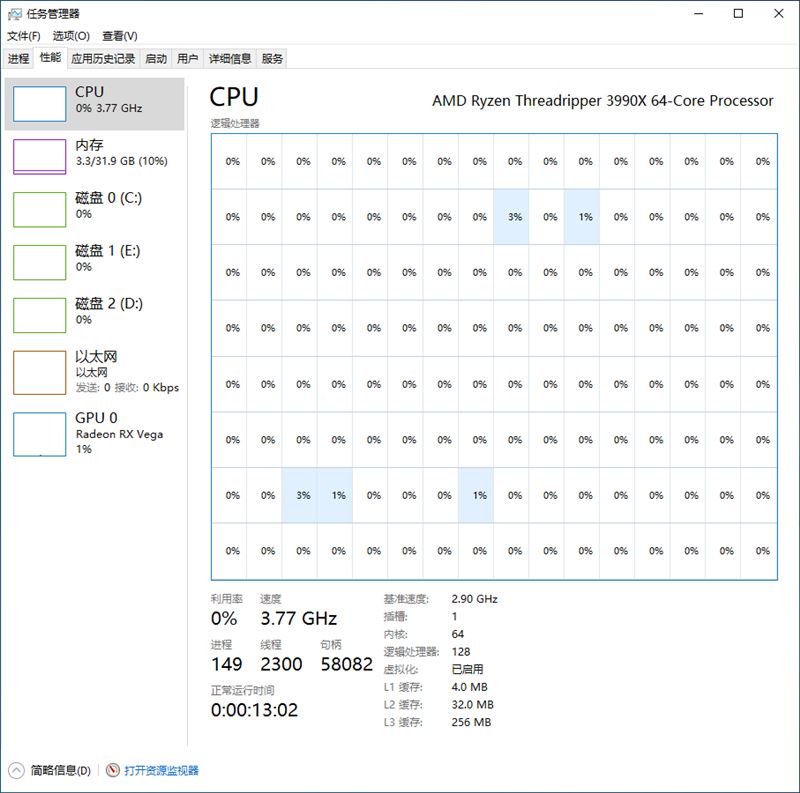Select the 以太网 Ethernet graph thumbnail
Screen dimensions: 800x793
coord(39,373)
